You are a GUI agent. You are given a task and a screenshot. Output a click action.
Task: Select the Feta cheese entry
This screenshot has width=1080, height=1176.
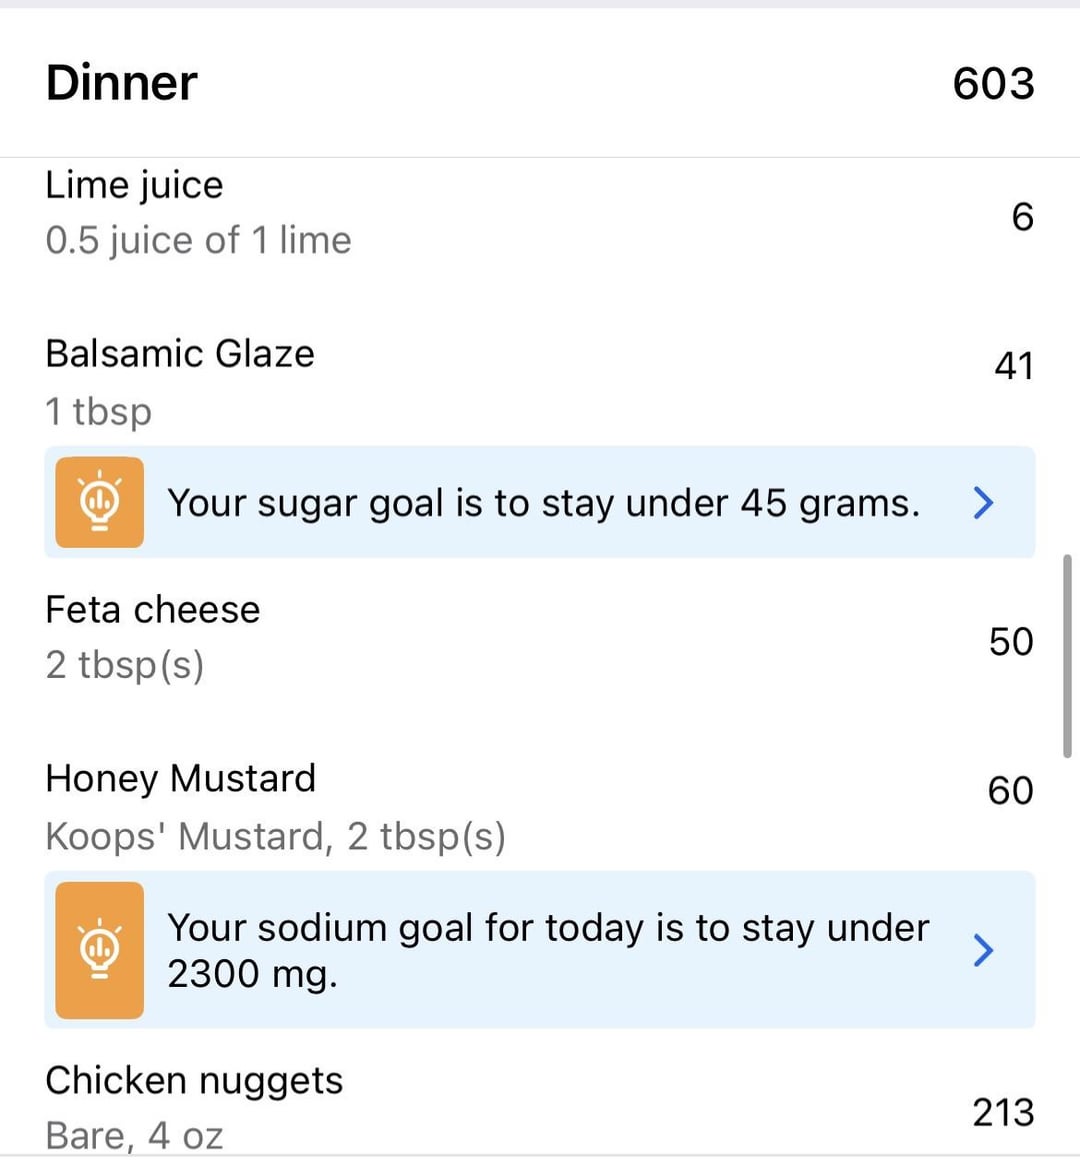[x=153, y=610]
